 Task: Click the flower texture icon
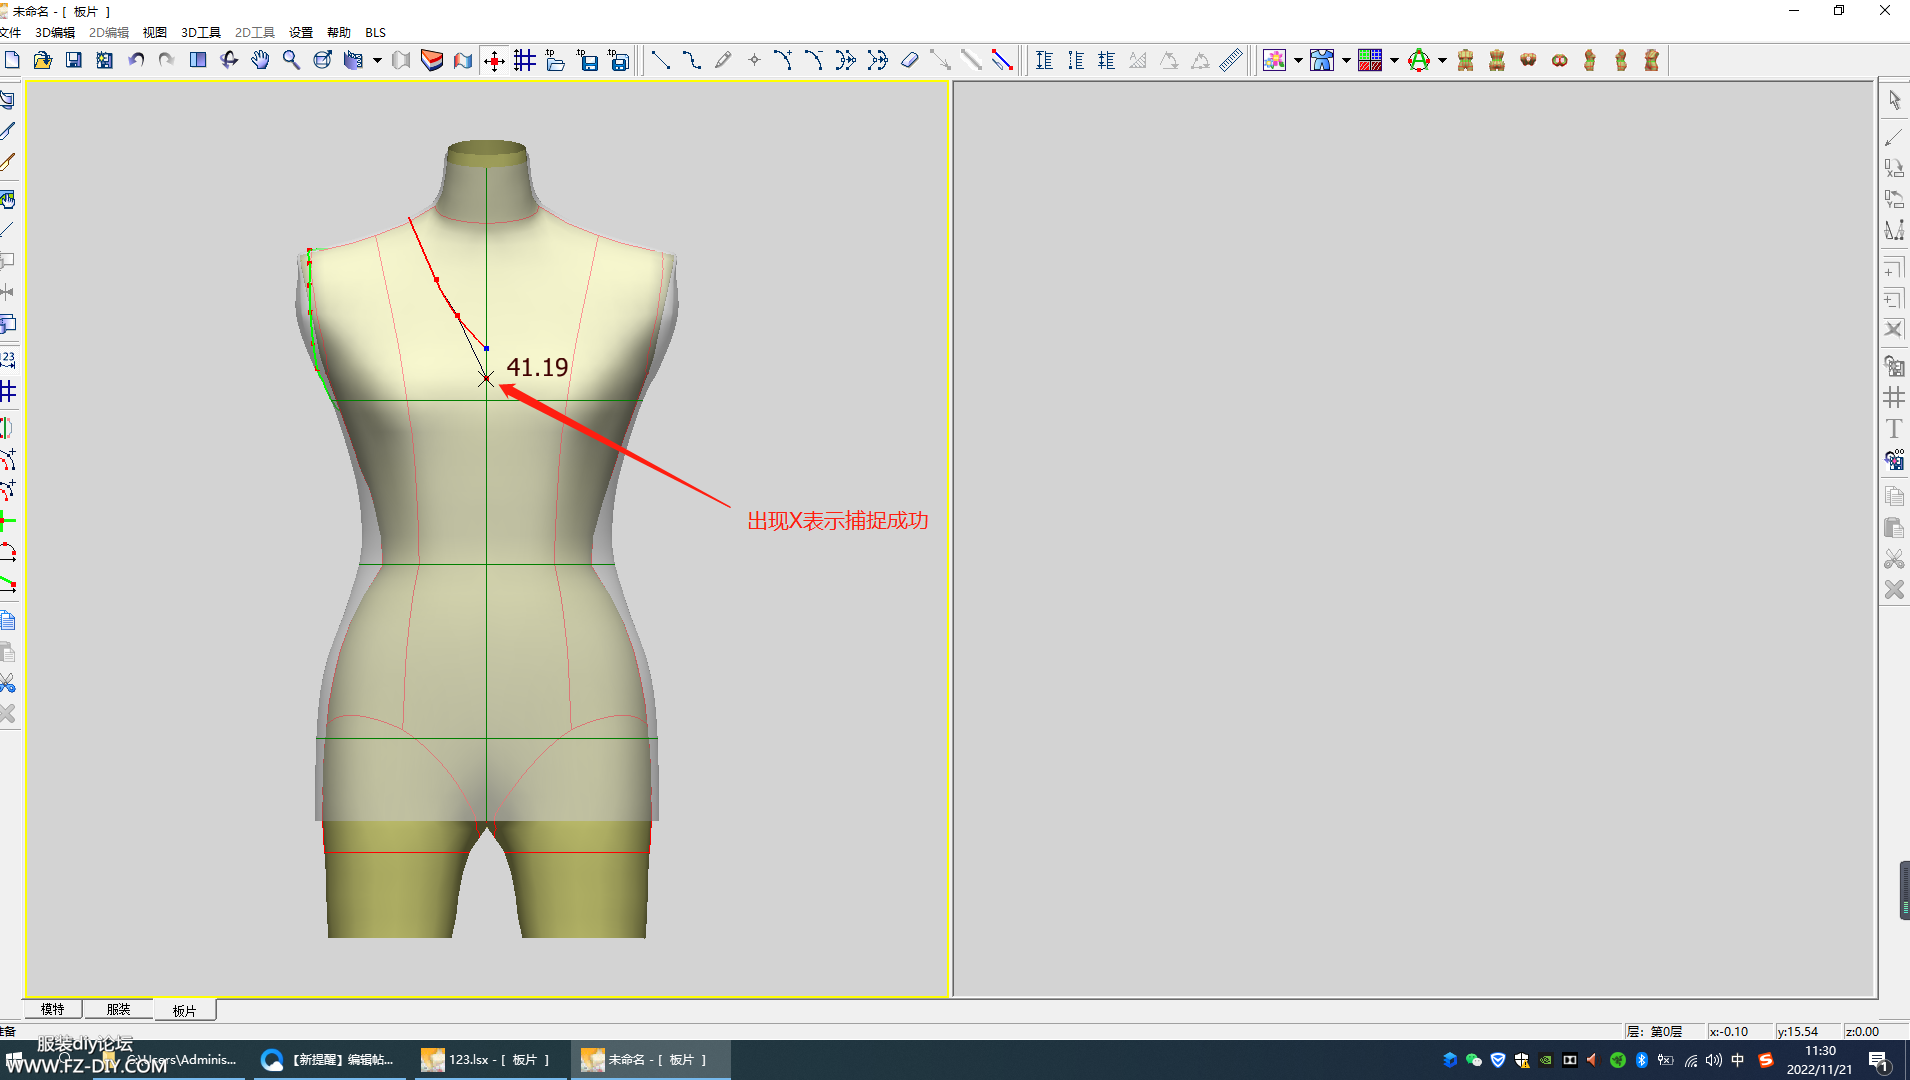[x=1274, y=61]
